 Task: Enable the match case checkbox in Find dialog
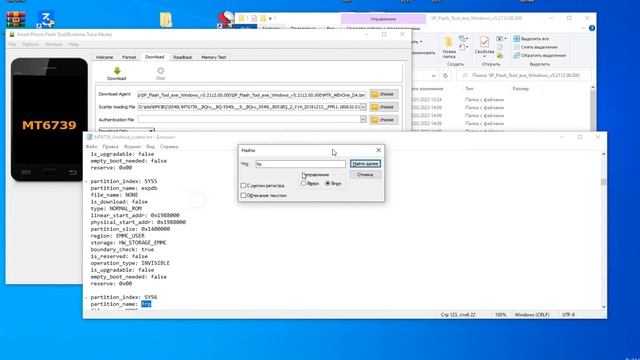(243, 185)
